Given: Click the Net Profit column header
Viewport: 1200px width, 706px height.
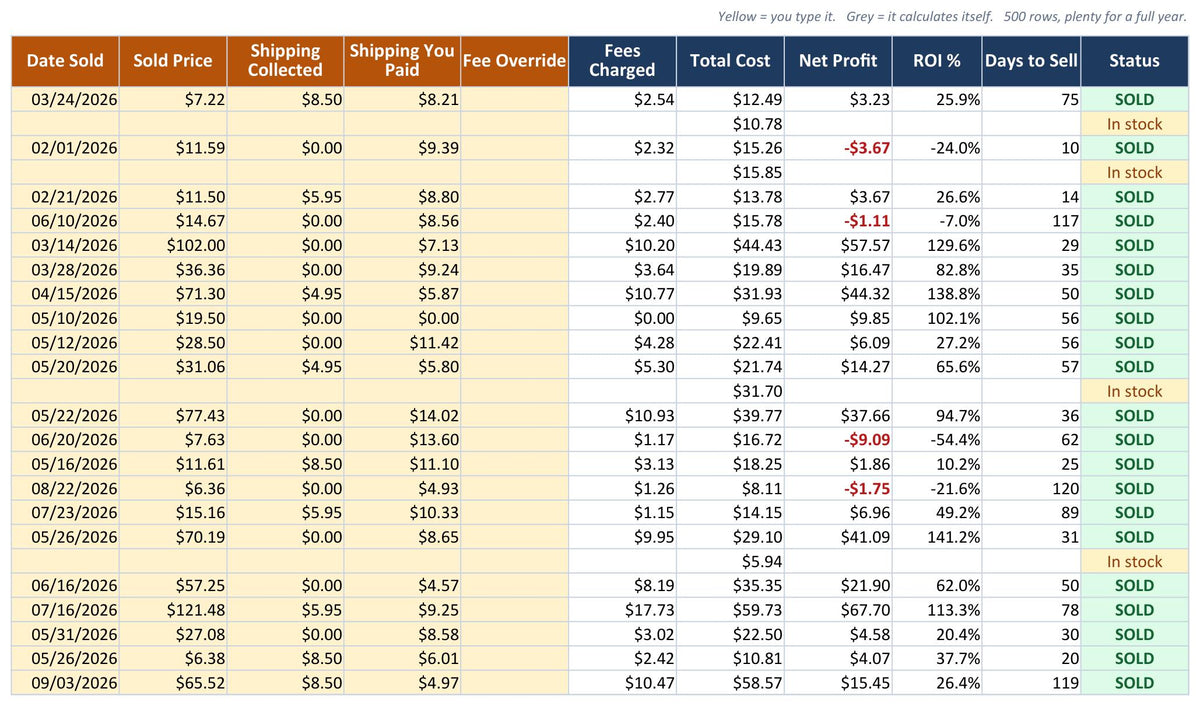Looking at the screenshot, I should pos(838,61).
